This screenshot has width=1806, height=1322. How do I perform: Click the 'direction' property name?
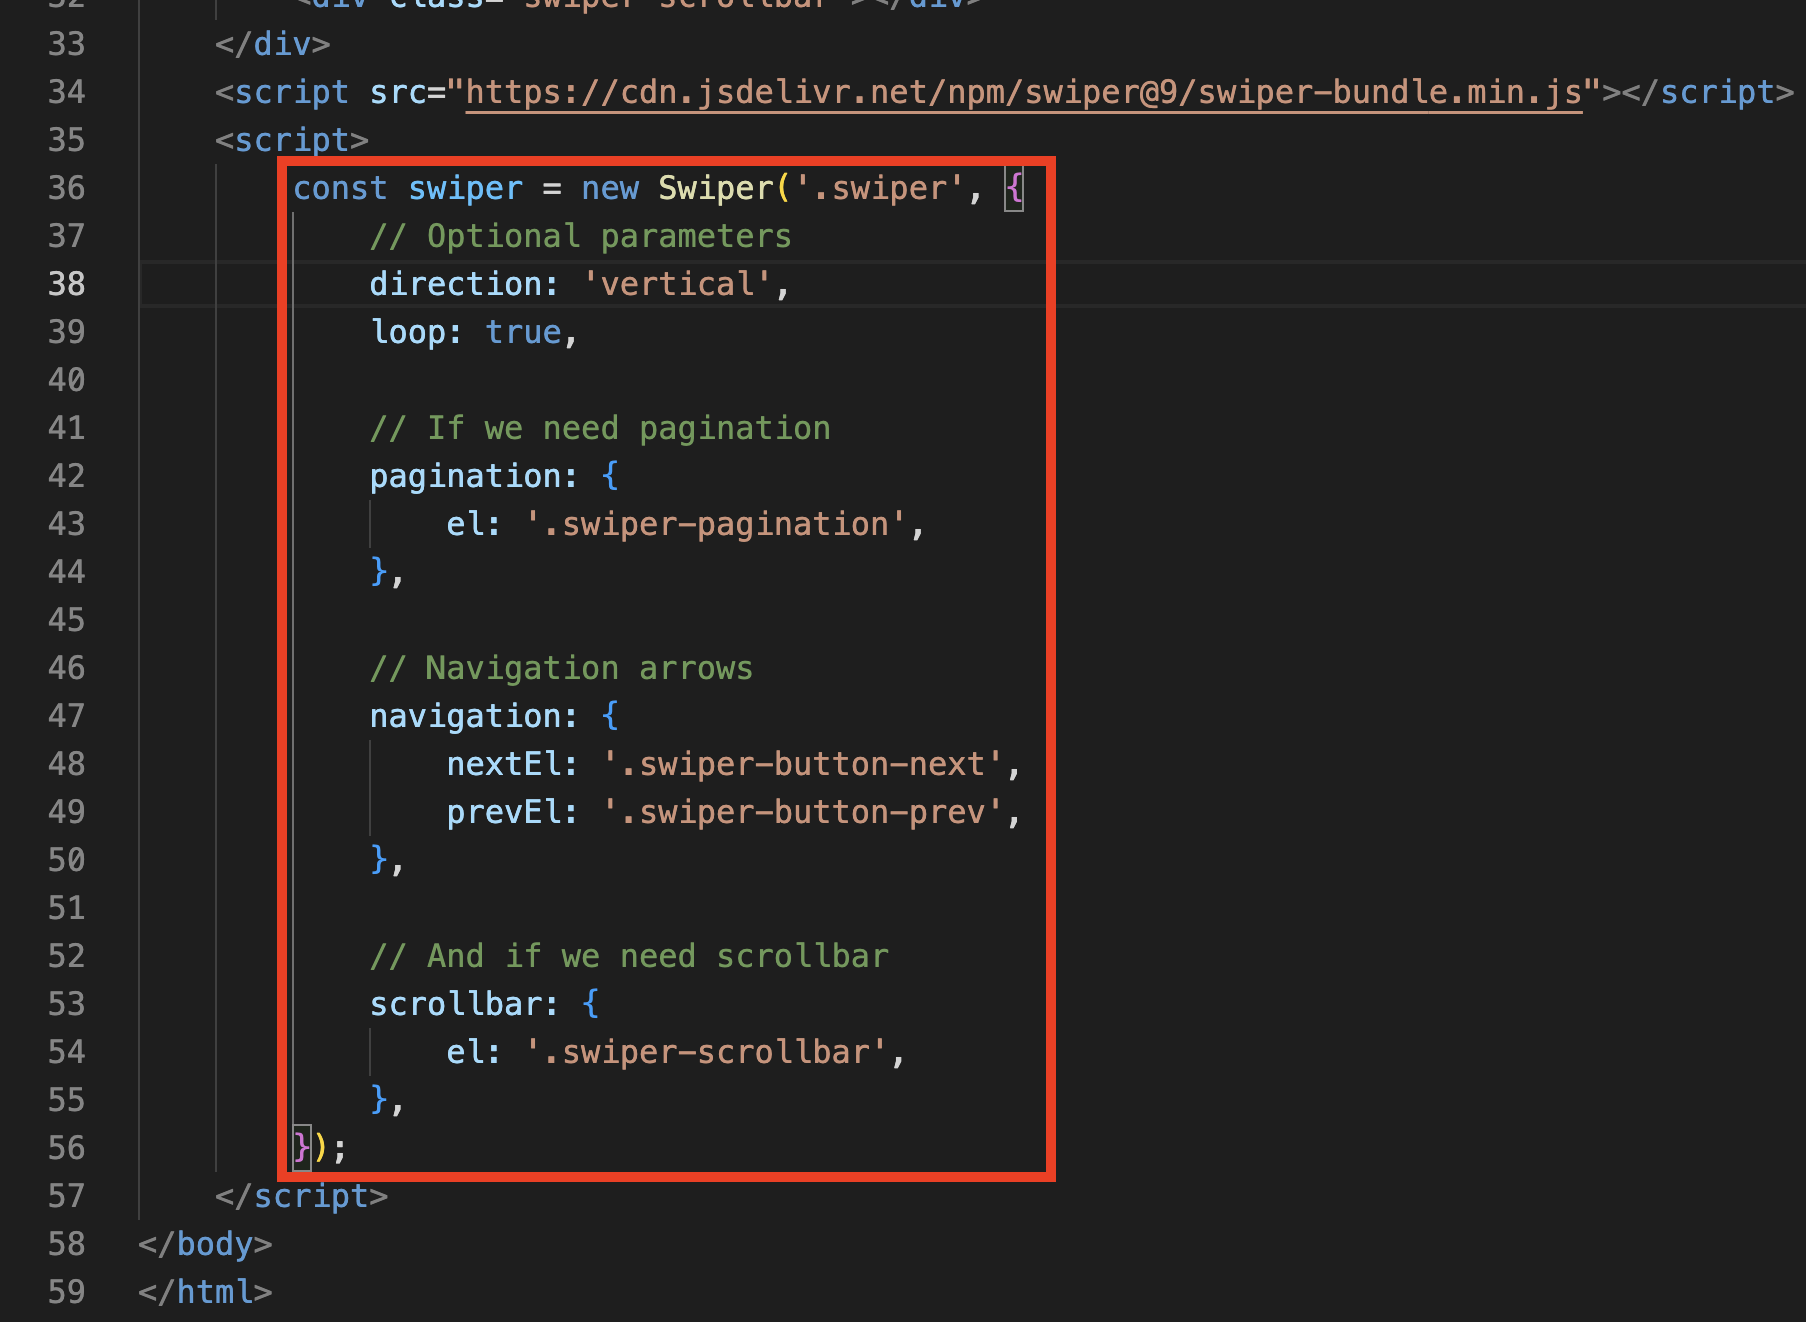coord(456,284)
